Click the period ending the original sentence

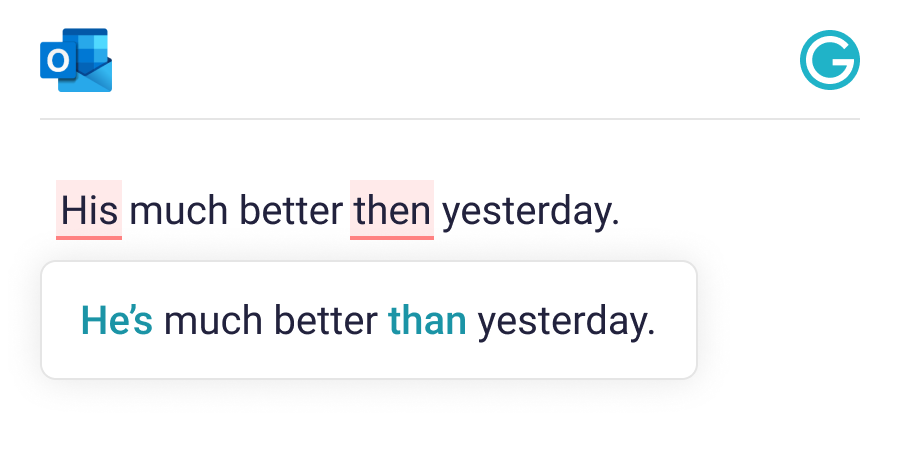click(x=616, y=221)
